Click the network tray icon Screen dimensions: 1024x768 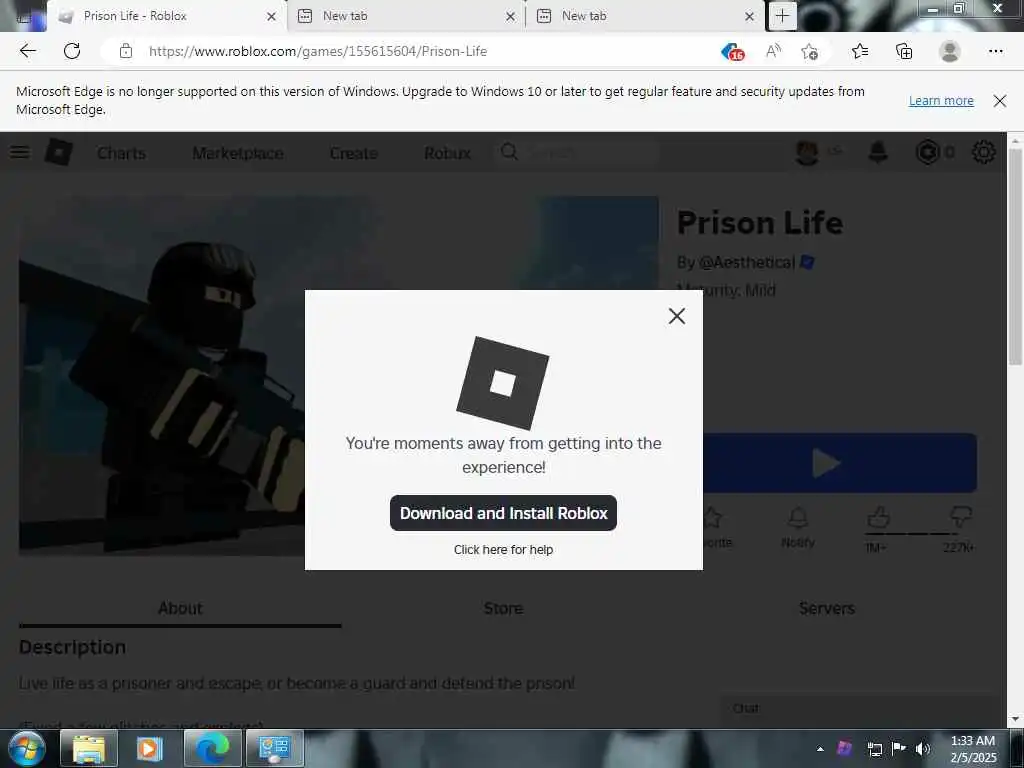874,749
